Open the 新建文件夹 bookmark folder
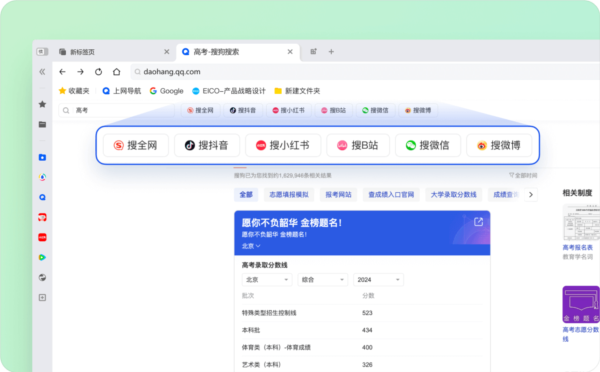Image resolution: width=600 pixels, height=372 pixels. pos(297,91)
